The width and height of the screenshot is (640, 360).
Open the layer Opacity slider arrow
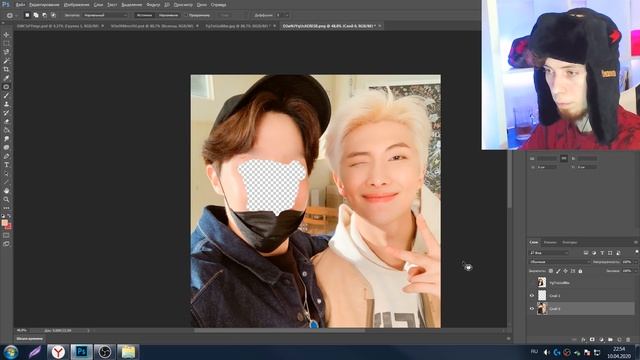coord(636,262)
